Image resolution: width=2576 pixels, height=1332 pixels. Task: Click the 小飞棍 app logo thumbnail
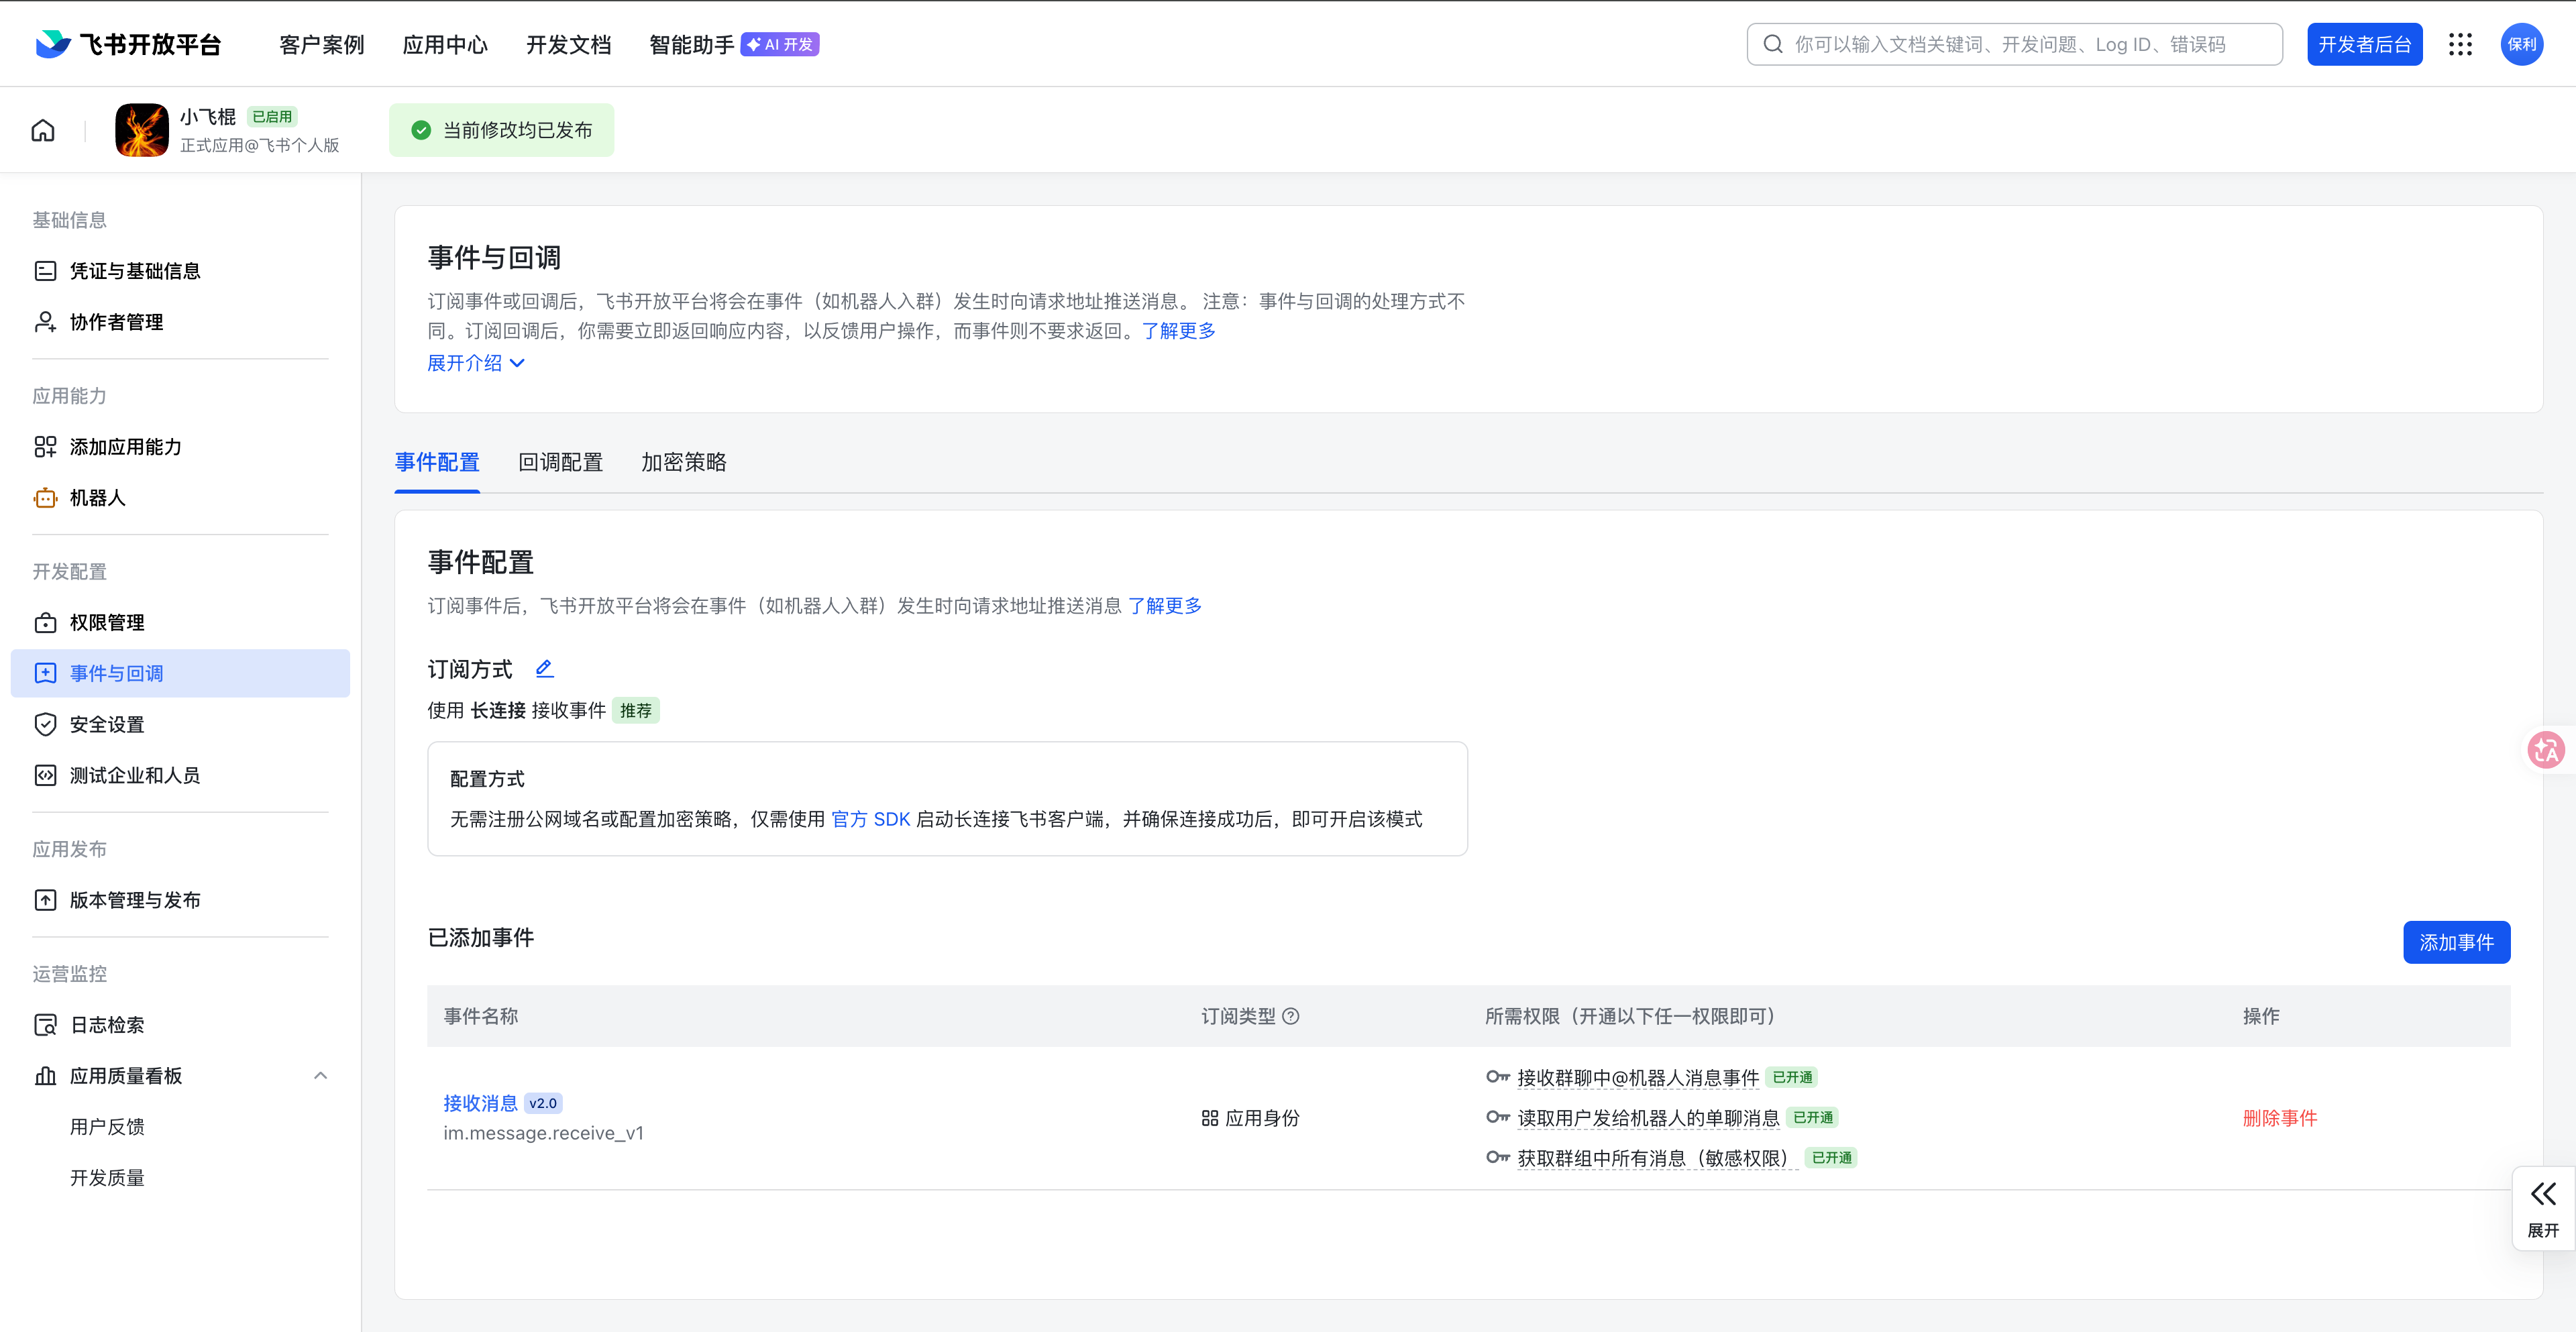pyautogui.click(x=142, y=130)
